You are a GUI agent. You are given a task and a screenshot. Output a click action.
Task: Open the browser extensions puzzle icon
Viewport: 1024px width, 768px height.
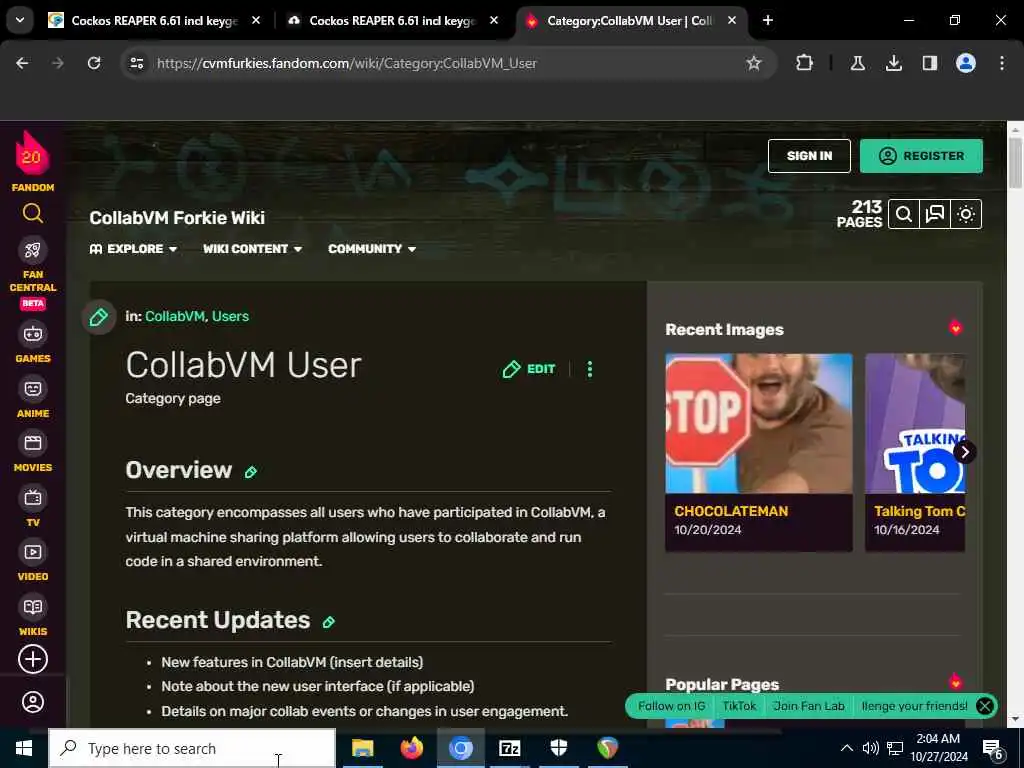pos(805,63)
